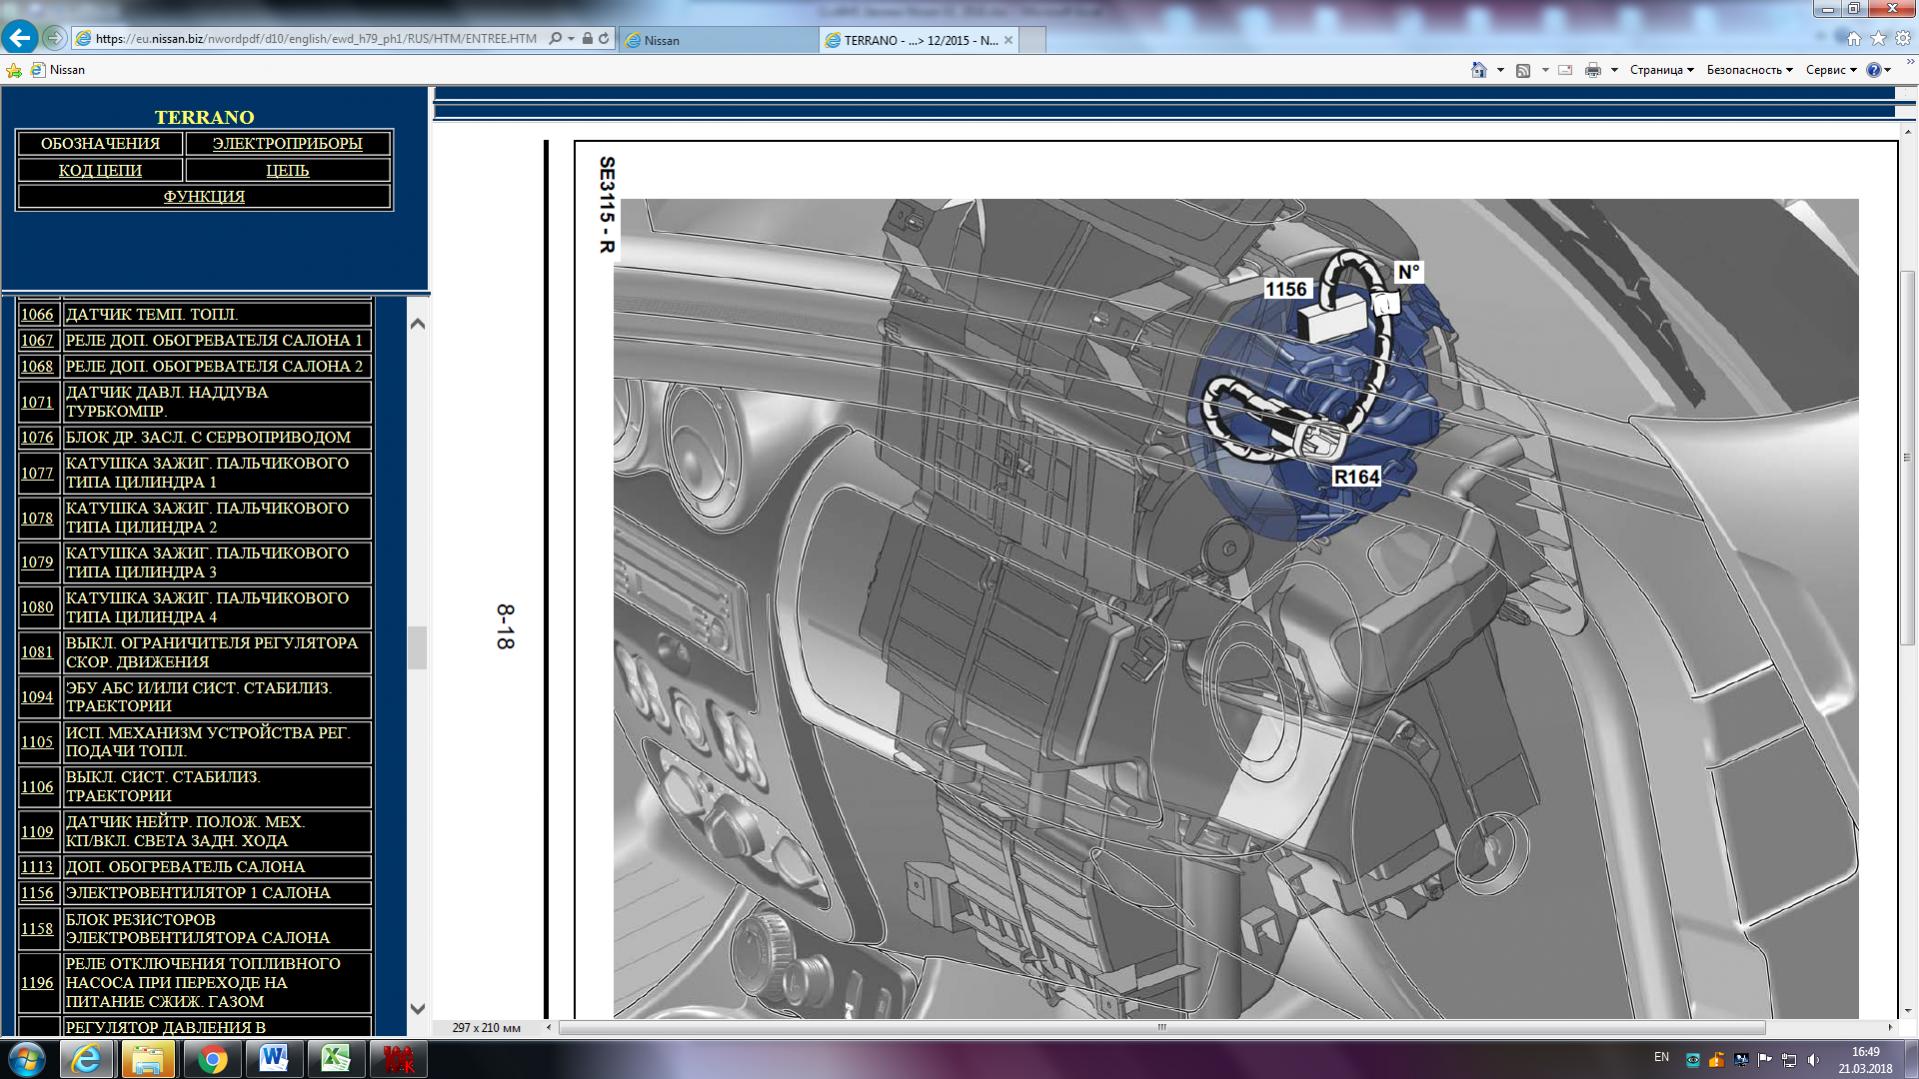The width and height of the screenshot is (1919, 1079).
Task: Click the diagram horizontal scrollbar thumb
Action: click(x=1161, y=1027)
